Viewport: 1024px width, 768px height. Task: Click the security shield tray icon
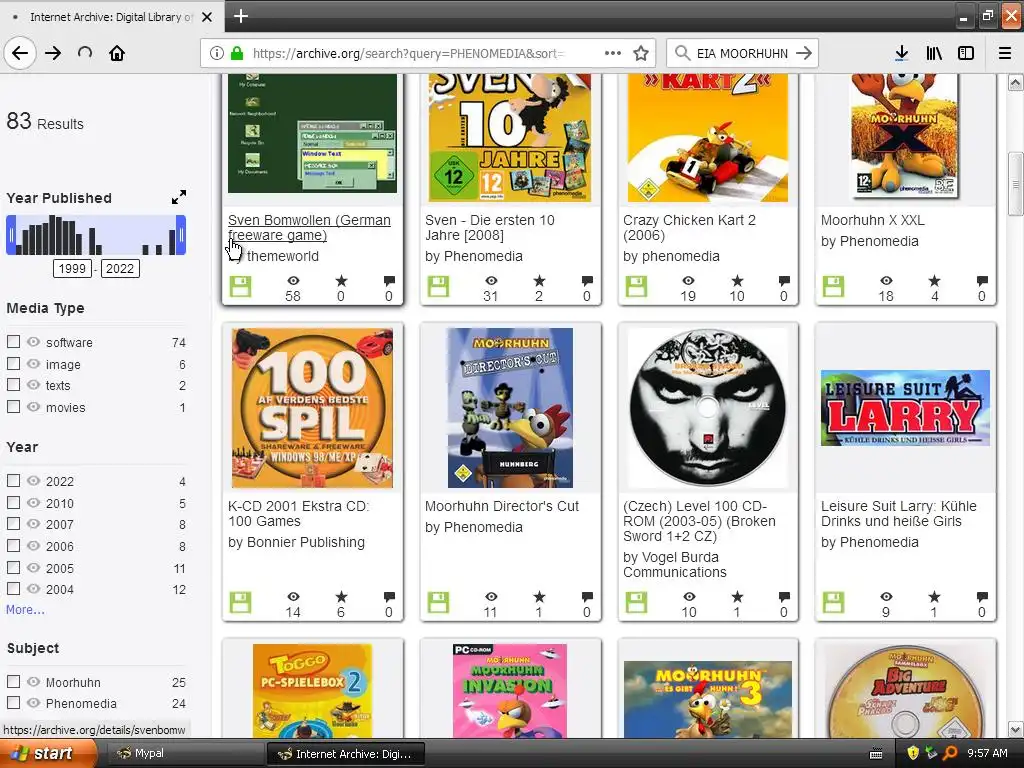[x=913, y=753]
